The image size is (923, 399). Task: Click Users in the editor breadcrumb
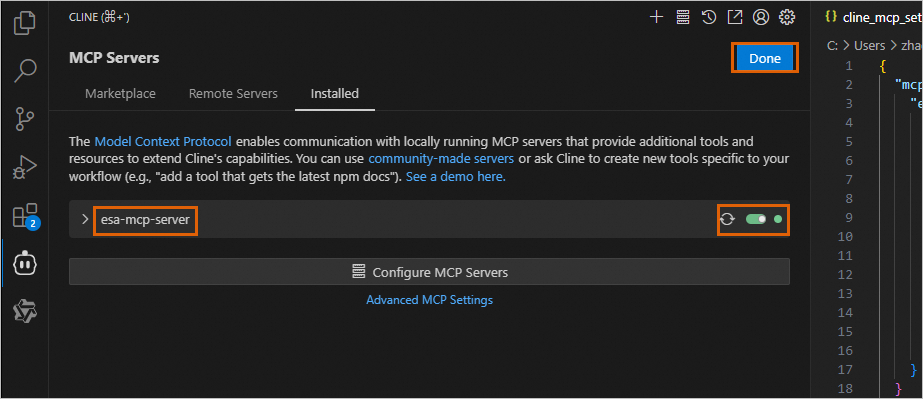(869, 45)
